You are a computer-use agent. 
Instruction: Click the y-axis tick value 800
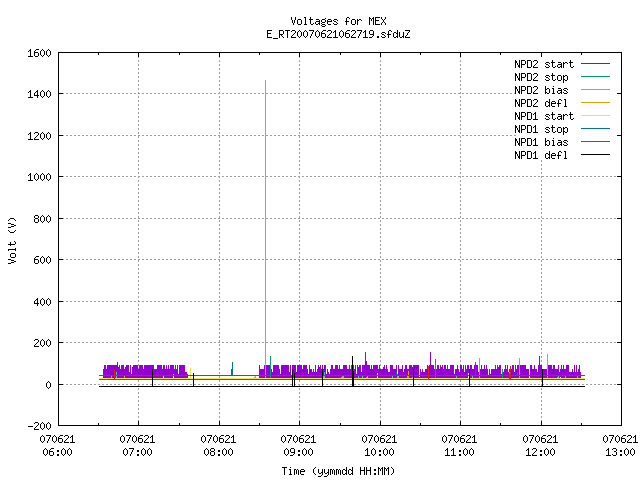point(42,219)
